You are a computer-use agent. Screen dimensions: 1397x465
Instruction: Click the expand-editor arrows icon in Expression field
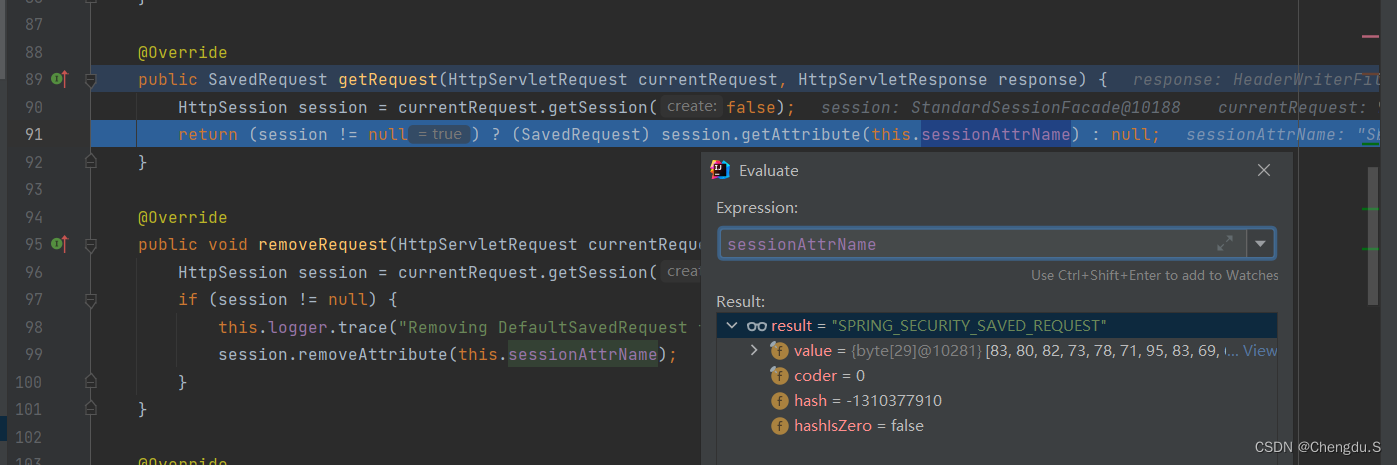[1225, 243]
